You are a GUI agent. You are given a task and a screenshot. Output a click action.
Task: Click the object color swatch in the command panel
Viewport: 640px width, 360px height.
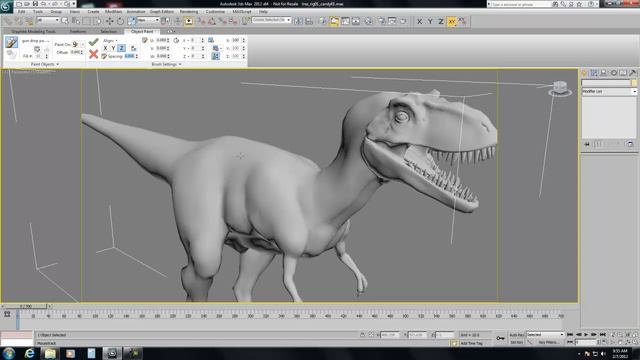pos(634,82)
